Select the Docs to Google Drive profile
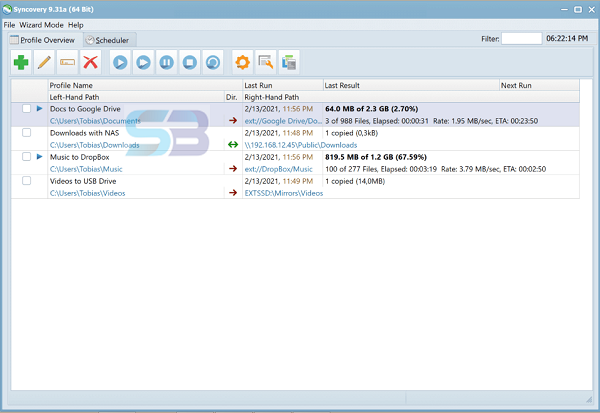Screen dimensions: 600x413 [85, 109]
